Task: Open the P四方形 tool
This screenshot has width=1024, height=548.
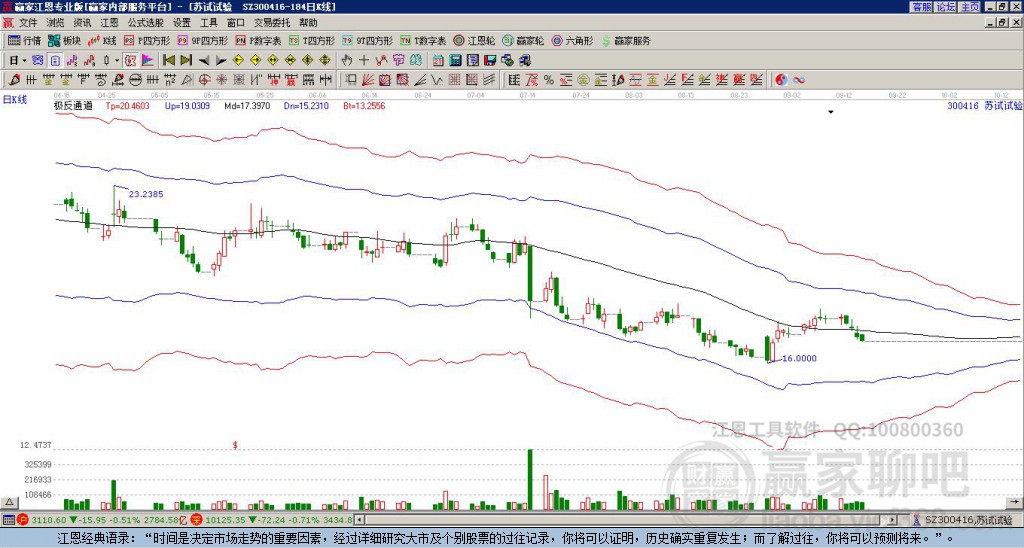Action: click(146, 40)
